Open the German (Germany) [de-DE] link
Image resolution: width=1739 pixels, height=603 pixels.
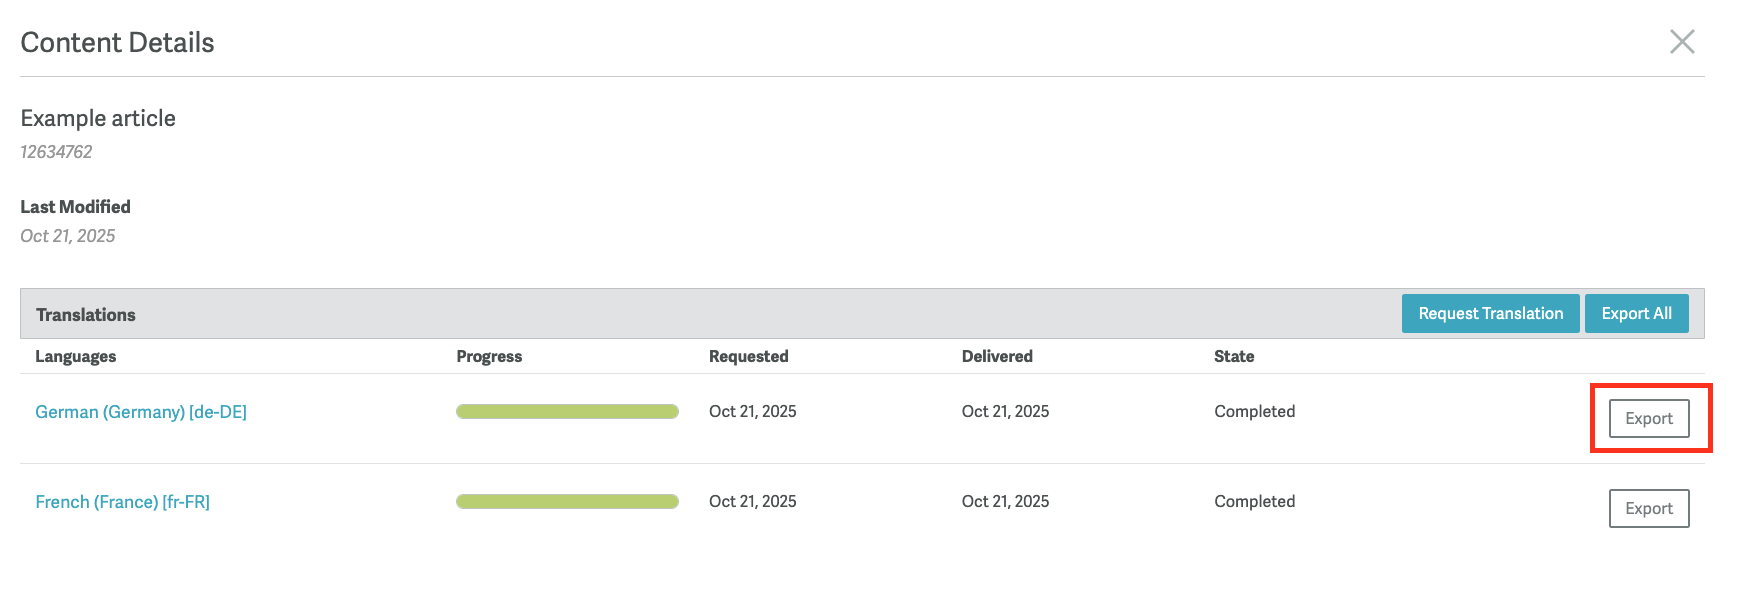point(141,412)
